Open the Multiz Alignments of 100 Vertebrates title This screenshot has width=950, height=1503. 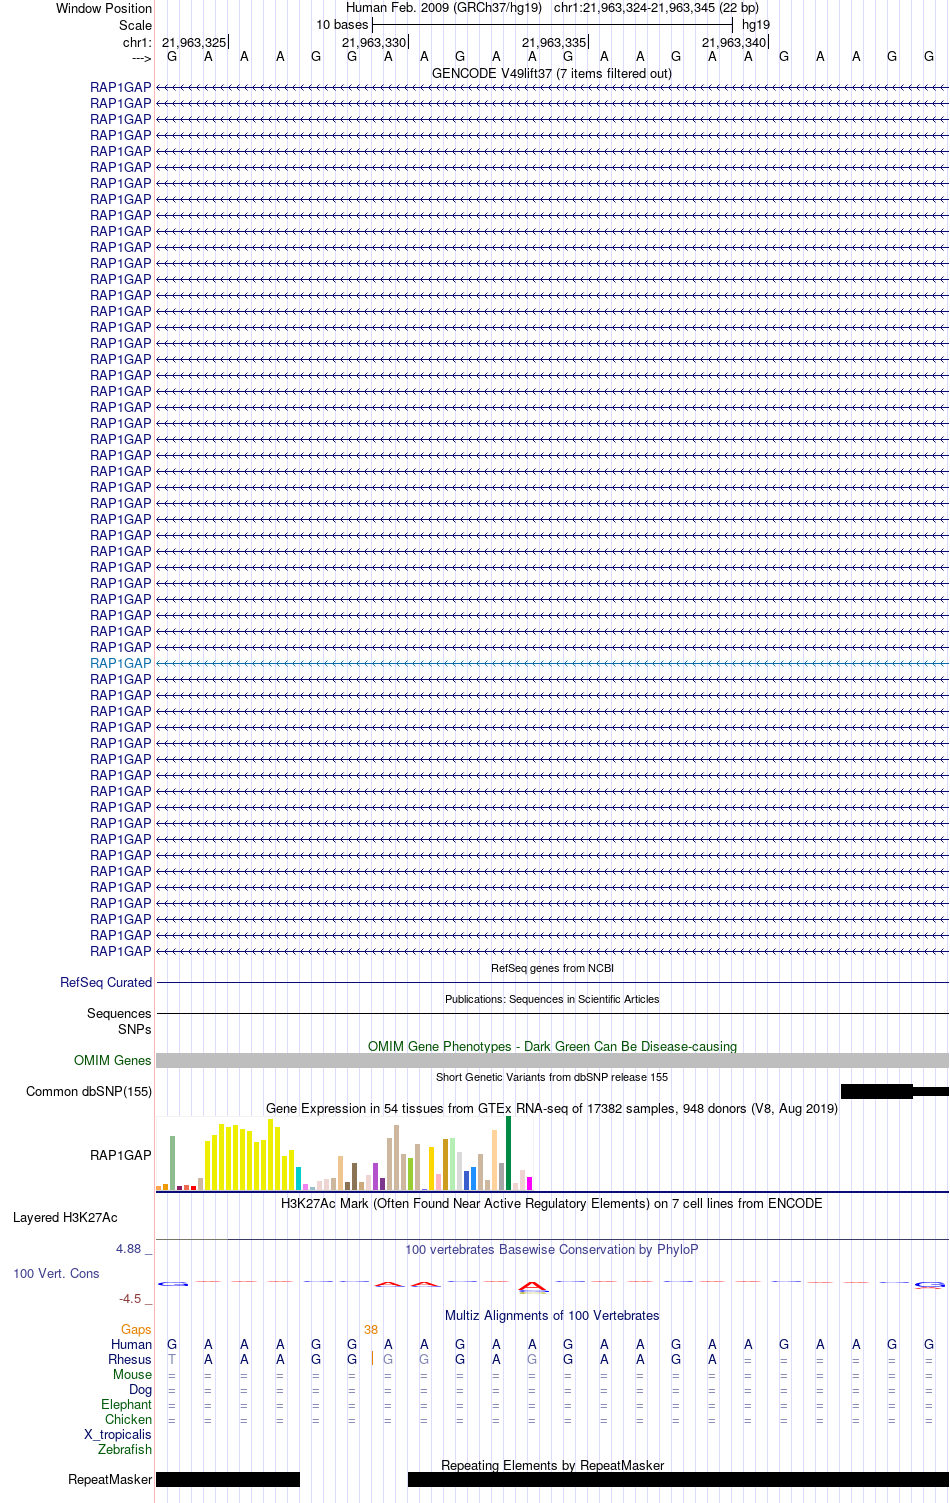pos(552,1315)
